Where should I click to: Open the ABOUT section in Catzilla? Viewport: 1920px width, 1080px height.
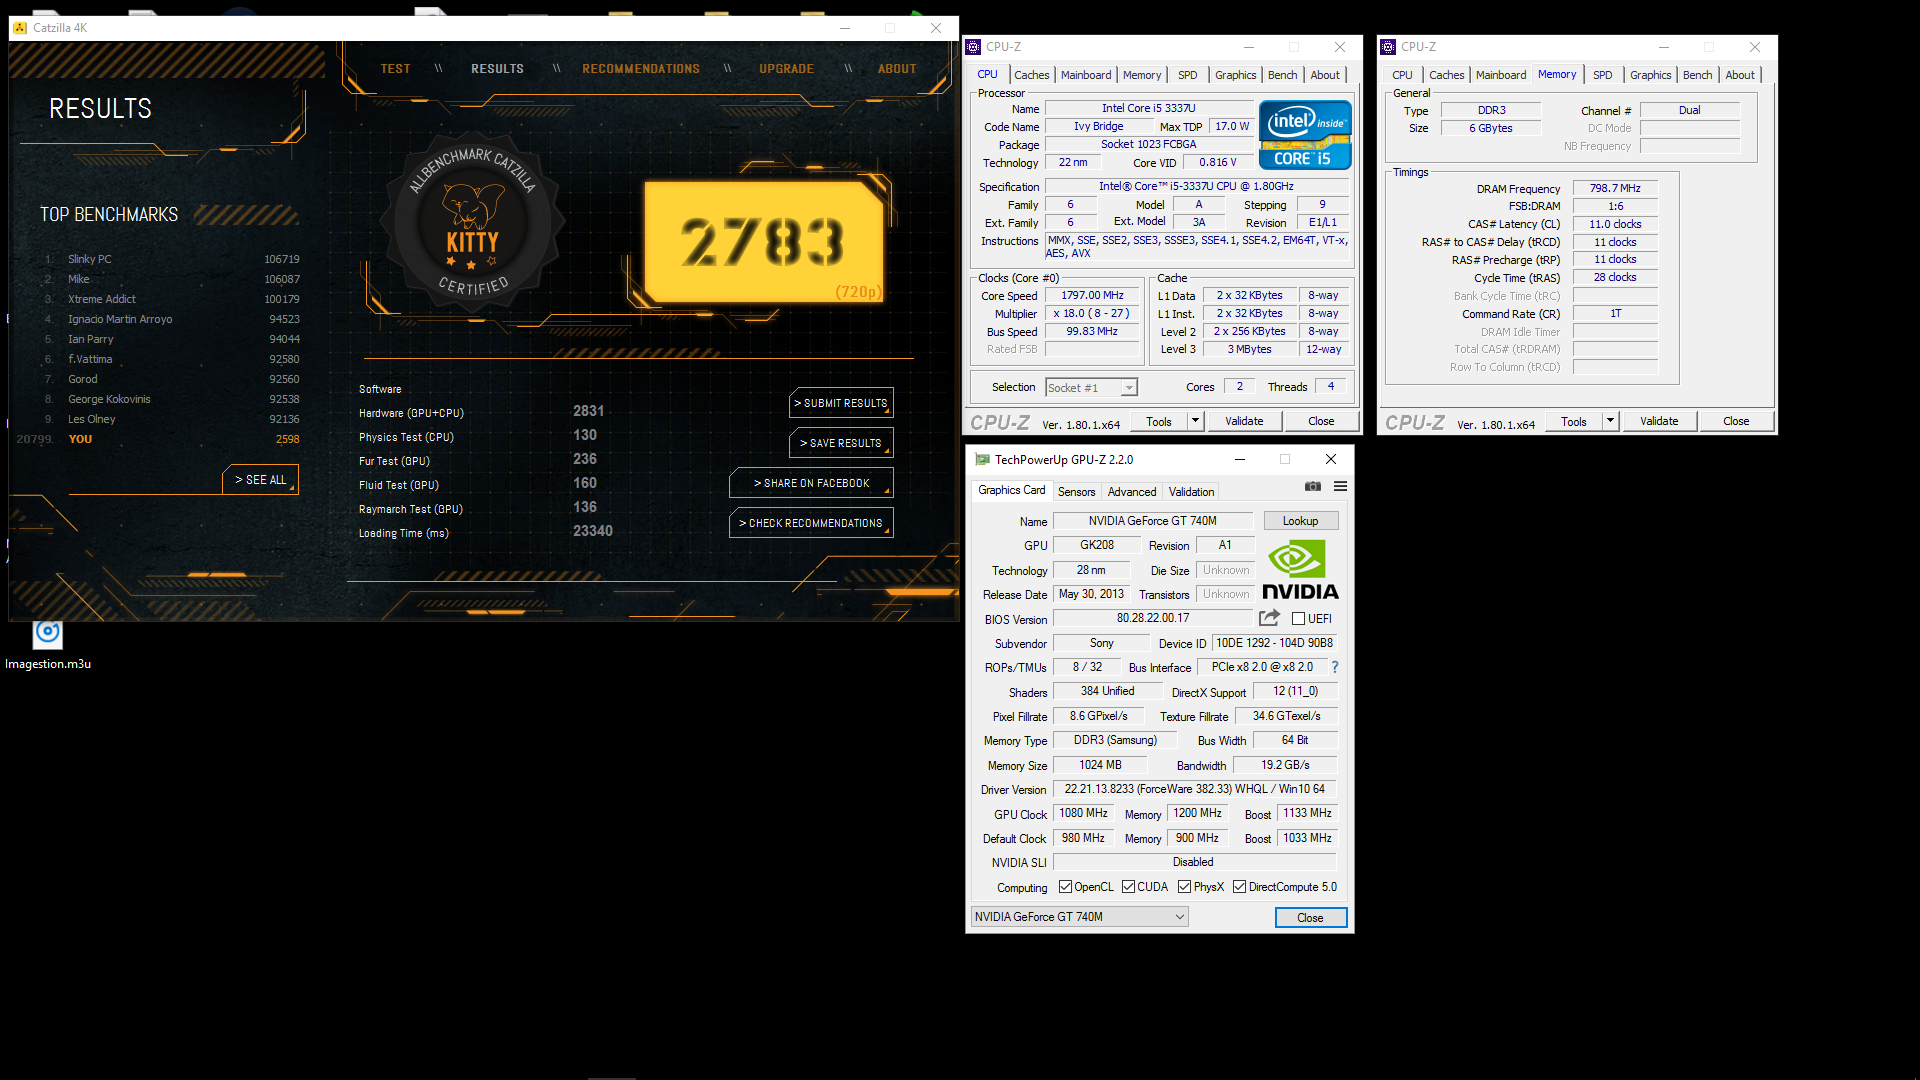tap(897, 69)
